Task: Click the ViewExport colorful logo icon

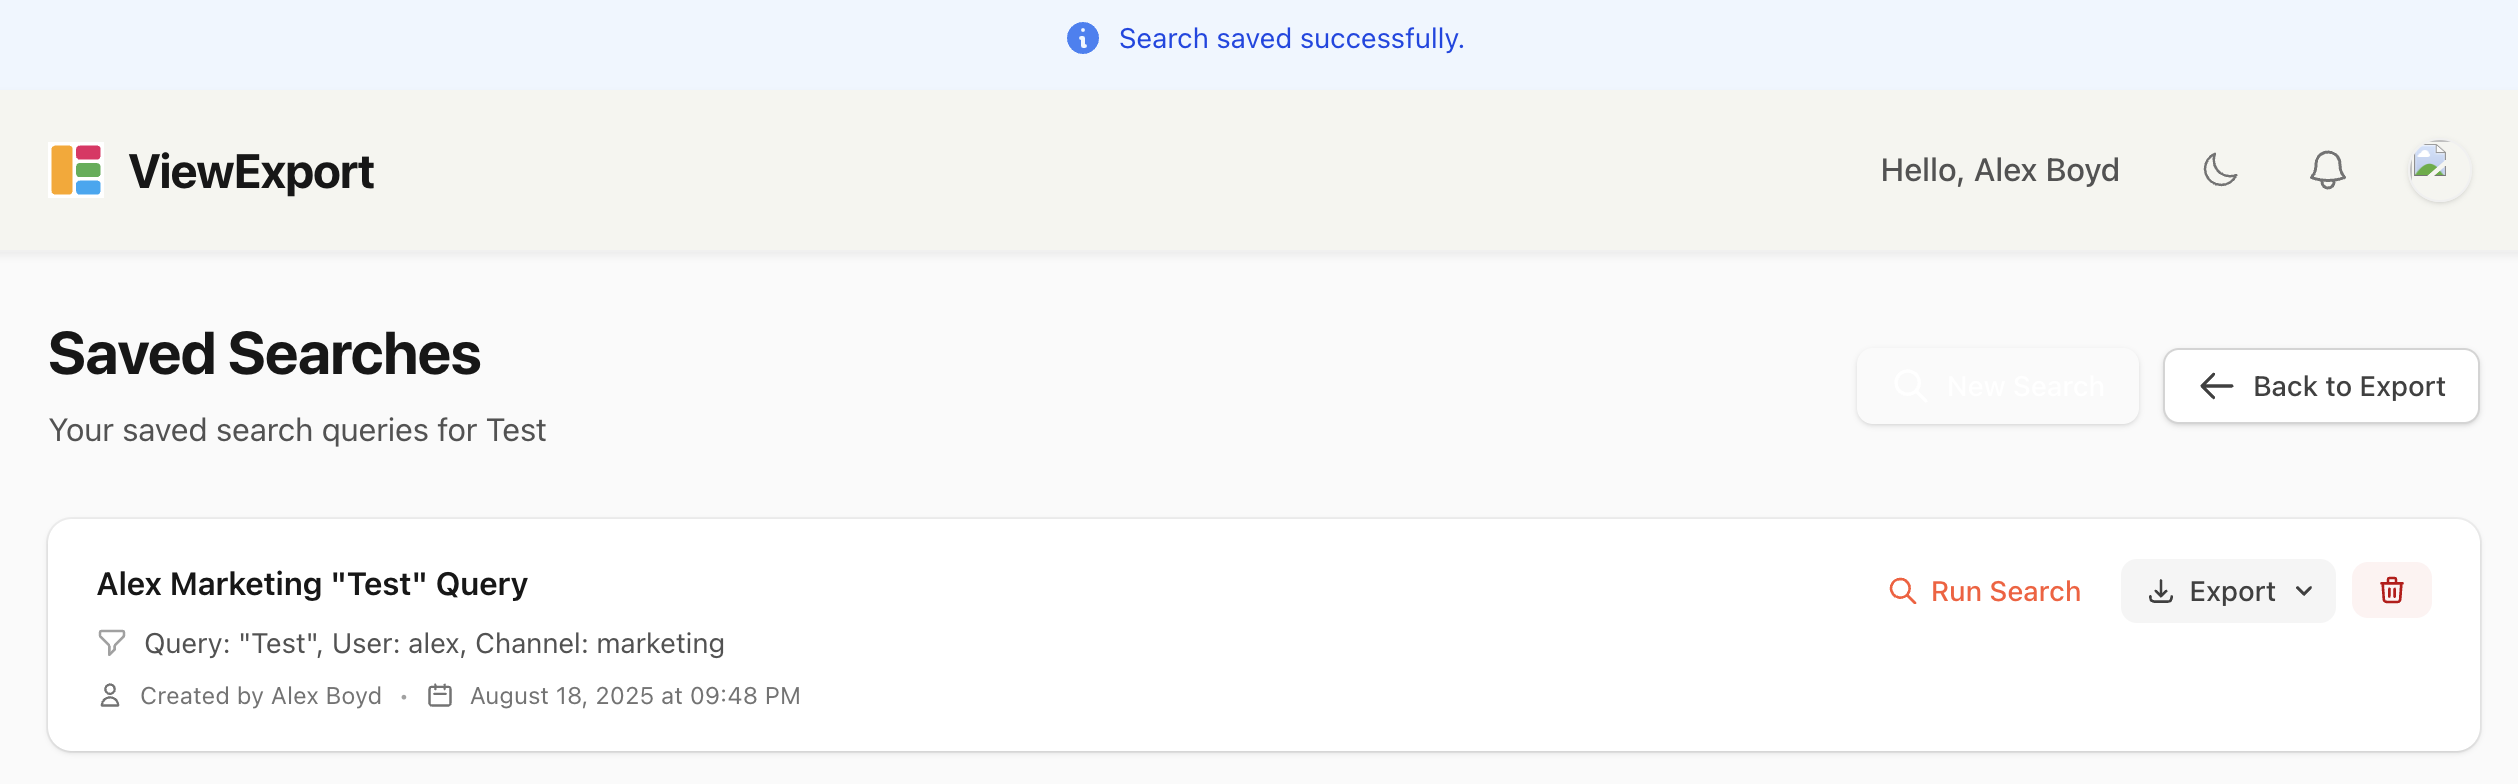Action: click(76, 171)
